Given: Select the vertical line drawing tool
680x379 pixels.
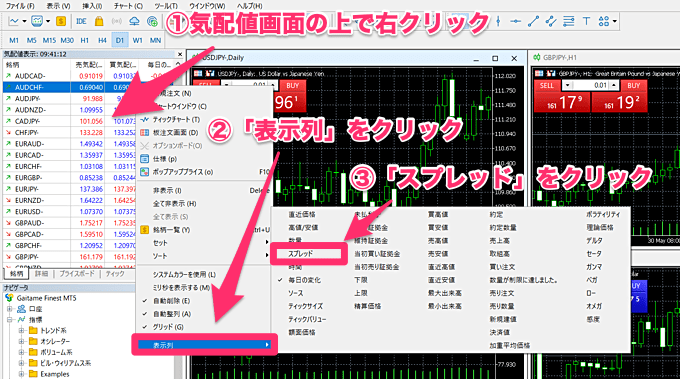Looking at the screenshot, I should [x=498, y=21].
